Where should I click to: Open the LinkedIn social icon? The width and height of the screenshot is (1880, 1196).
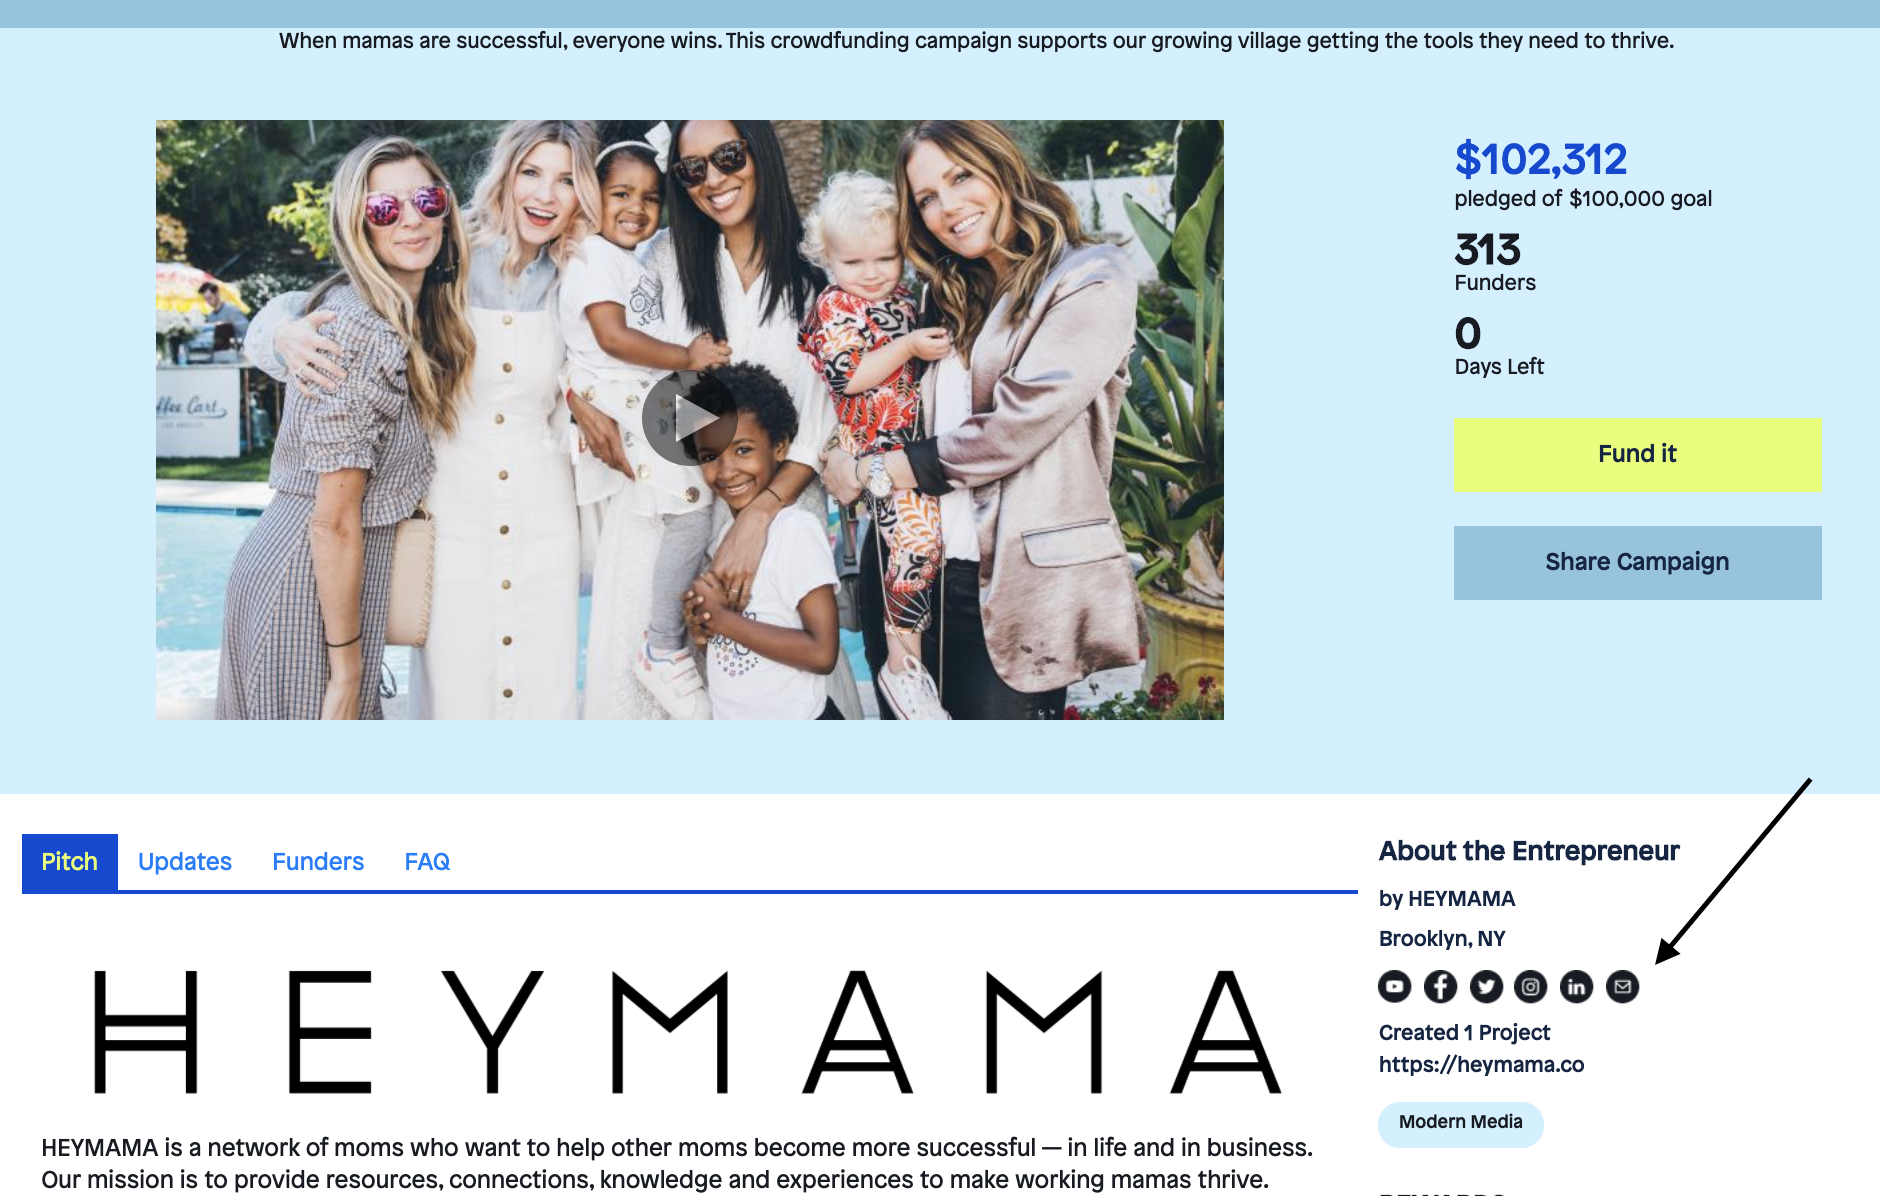coord(1576,987)
